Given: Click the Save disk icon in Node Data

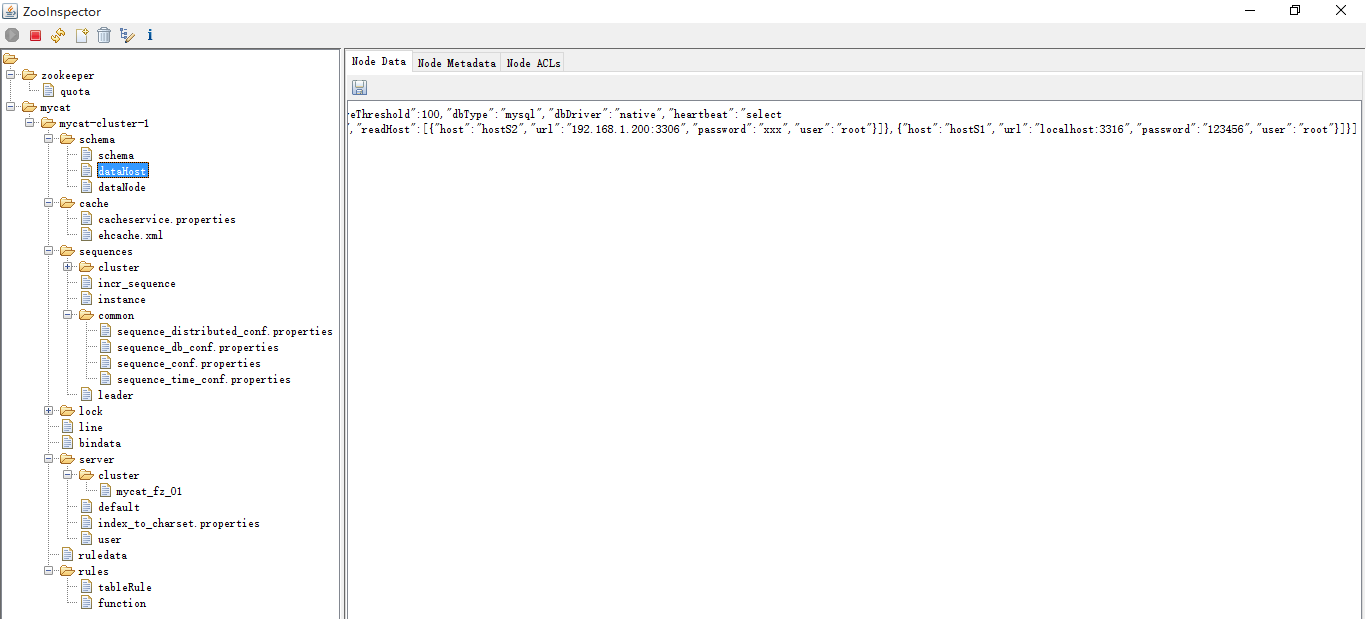Looking at the screenshot, I should (359, 88).
